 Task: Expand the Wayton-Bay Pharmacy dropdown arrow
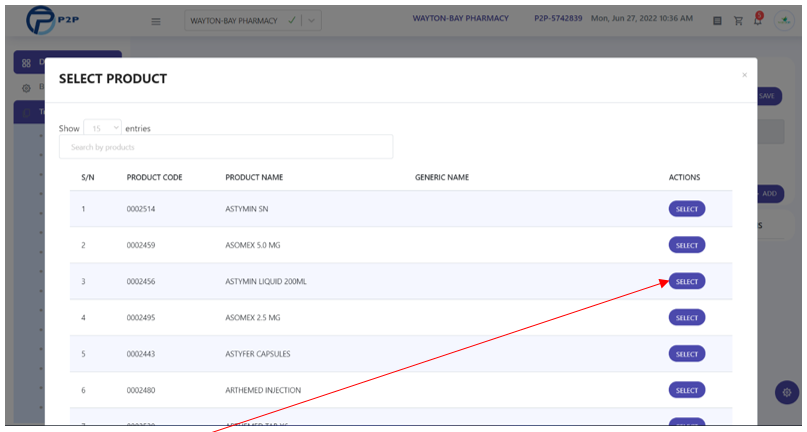point(311,21)
